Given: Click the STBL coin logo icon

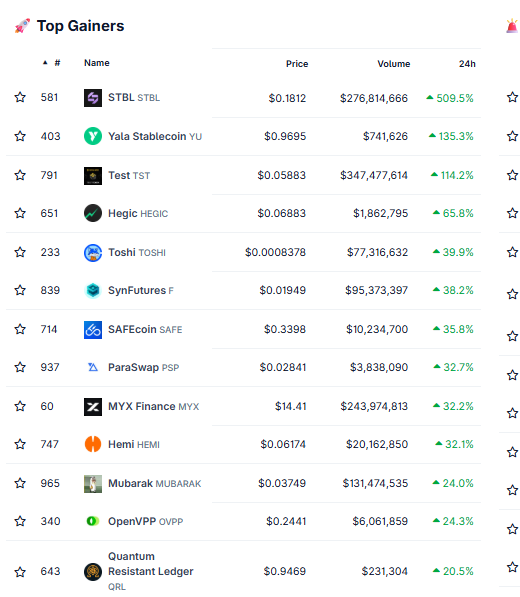Looking at the screenshot, I should coord(93,98).
